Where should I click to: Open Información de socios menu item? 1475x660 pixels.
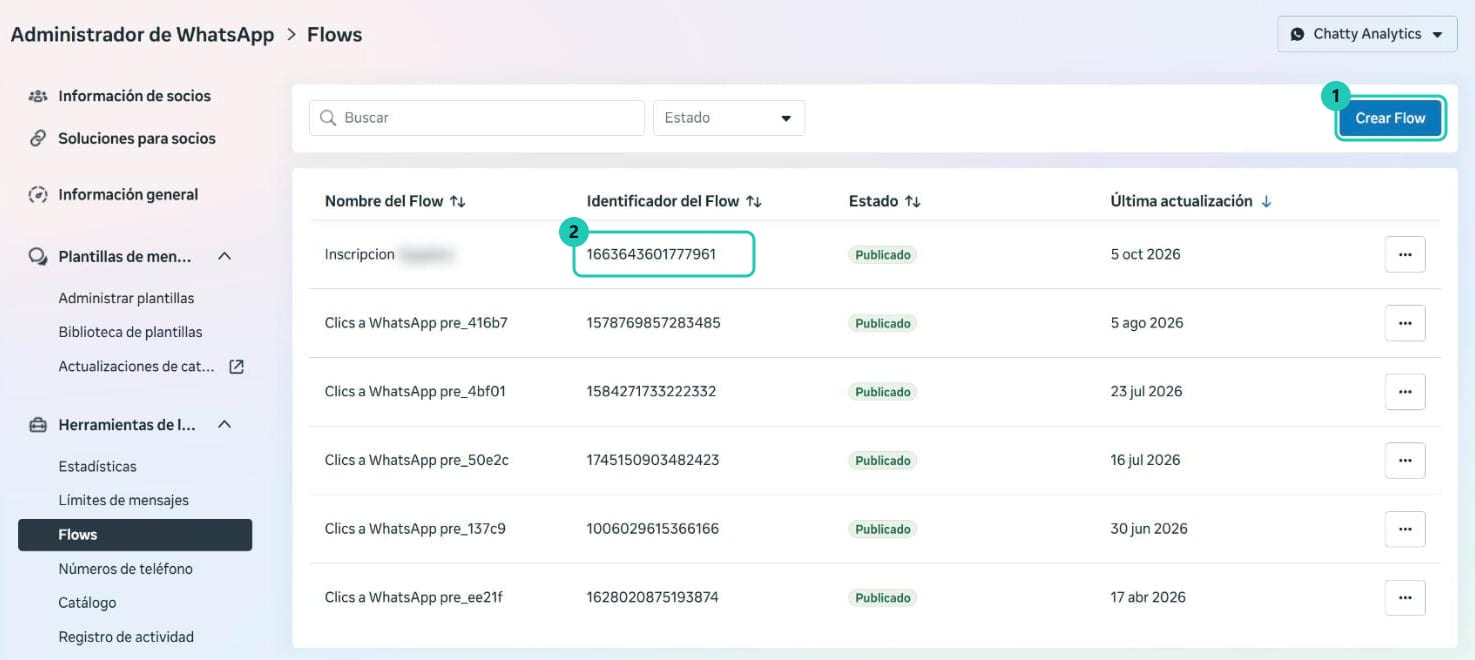click(135, 96)
